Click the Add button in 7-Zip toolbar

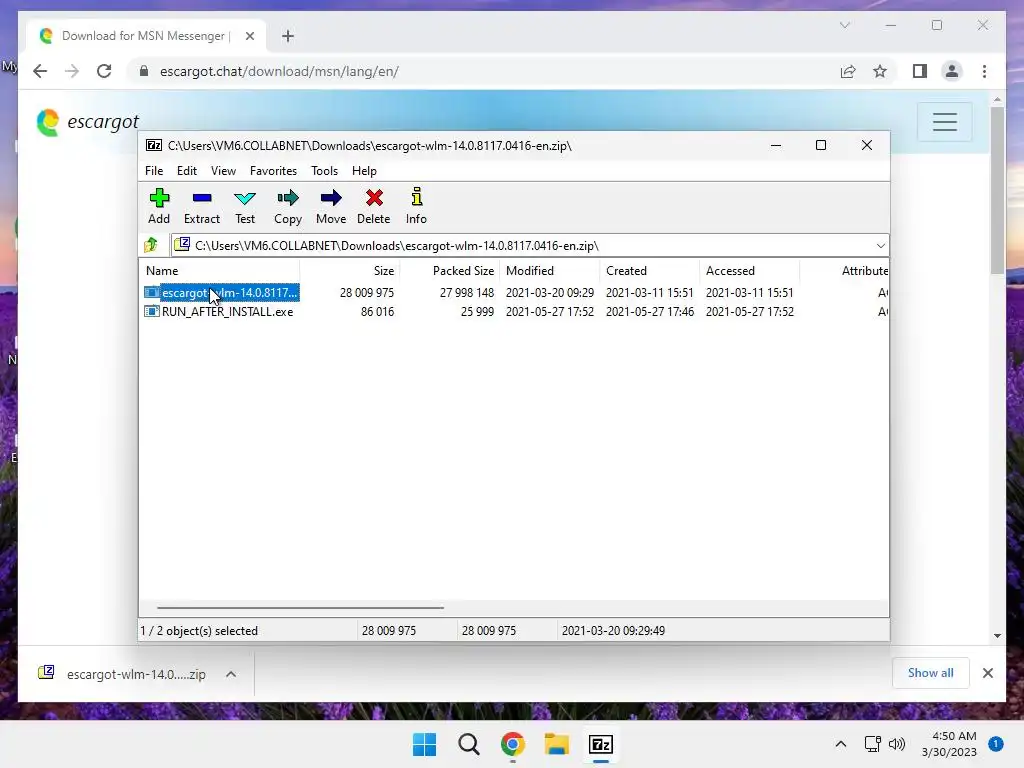point(159,206)
